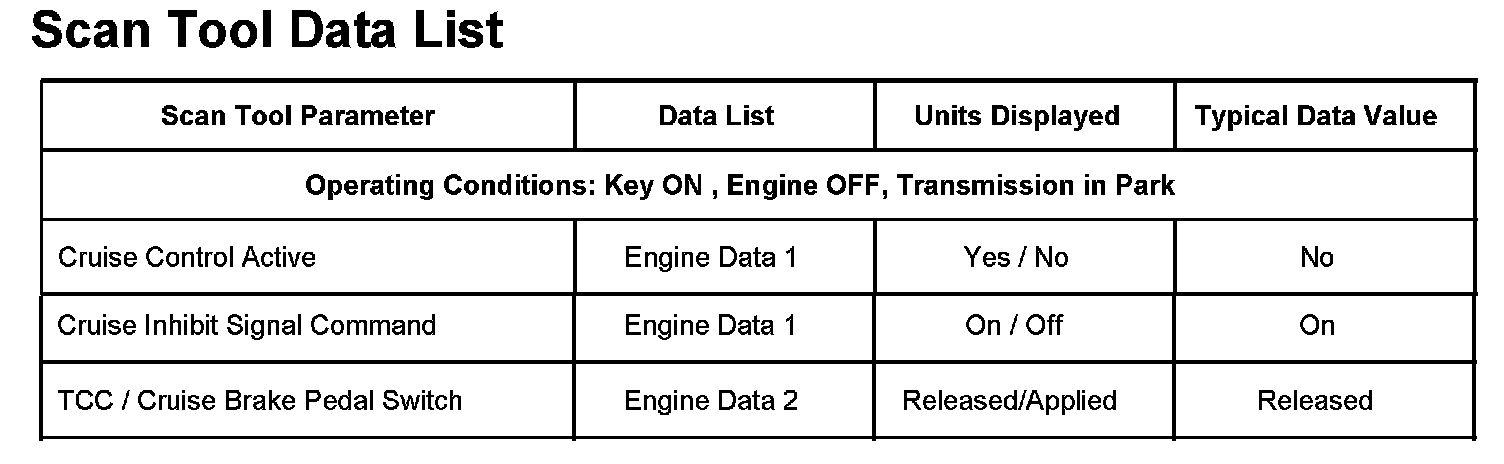Select the typical value Released cell
The image size is (1504, 464).
coord(1315,401)
